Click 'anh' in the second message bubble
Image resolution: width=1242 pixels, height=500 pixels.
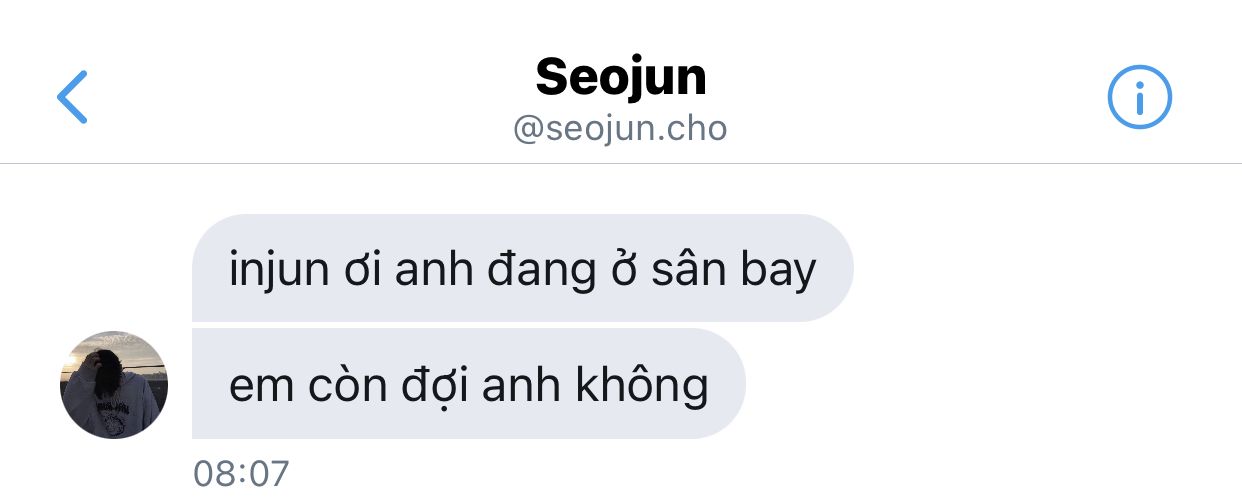coord(526,385)
